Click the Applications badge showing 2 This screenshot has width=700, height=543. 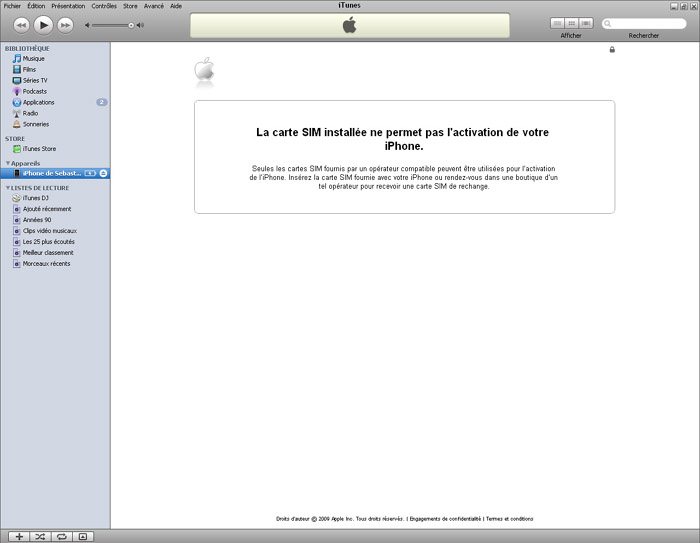coord(102,102)
